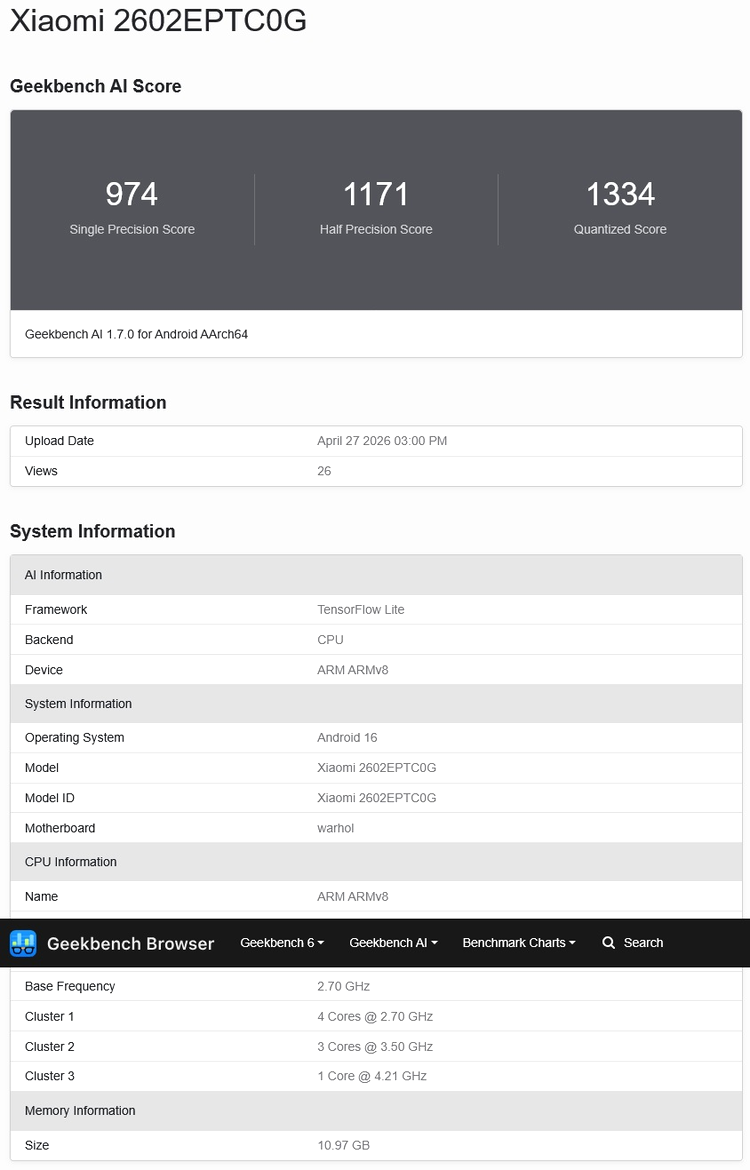Click the Half Precision Score value 1171

point(376,194)
